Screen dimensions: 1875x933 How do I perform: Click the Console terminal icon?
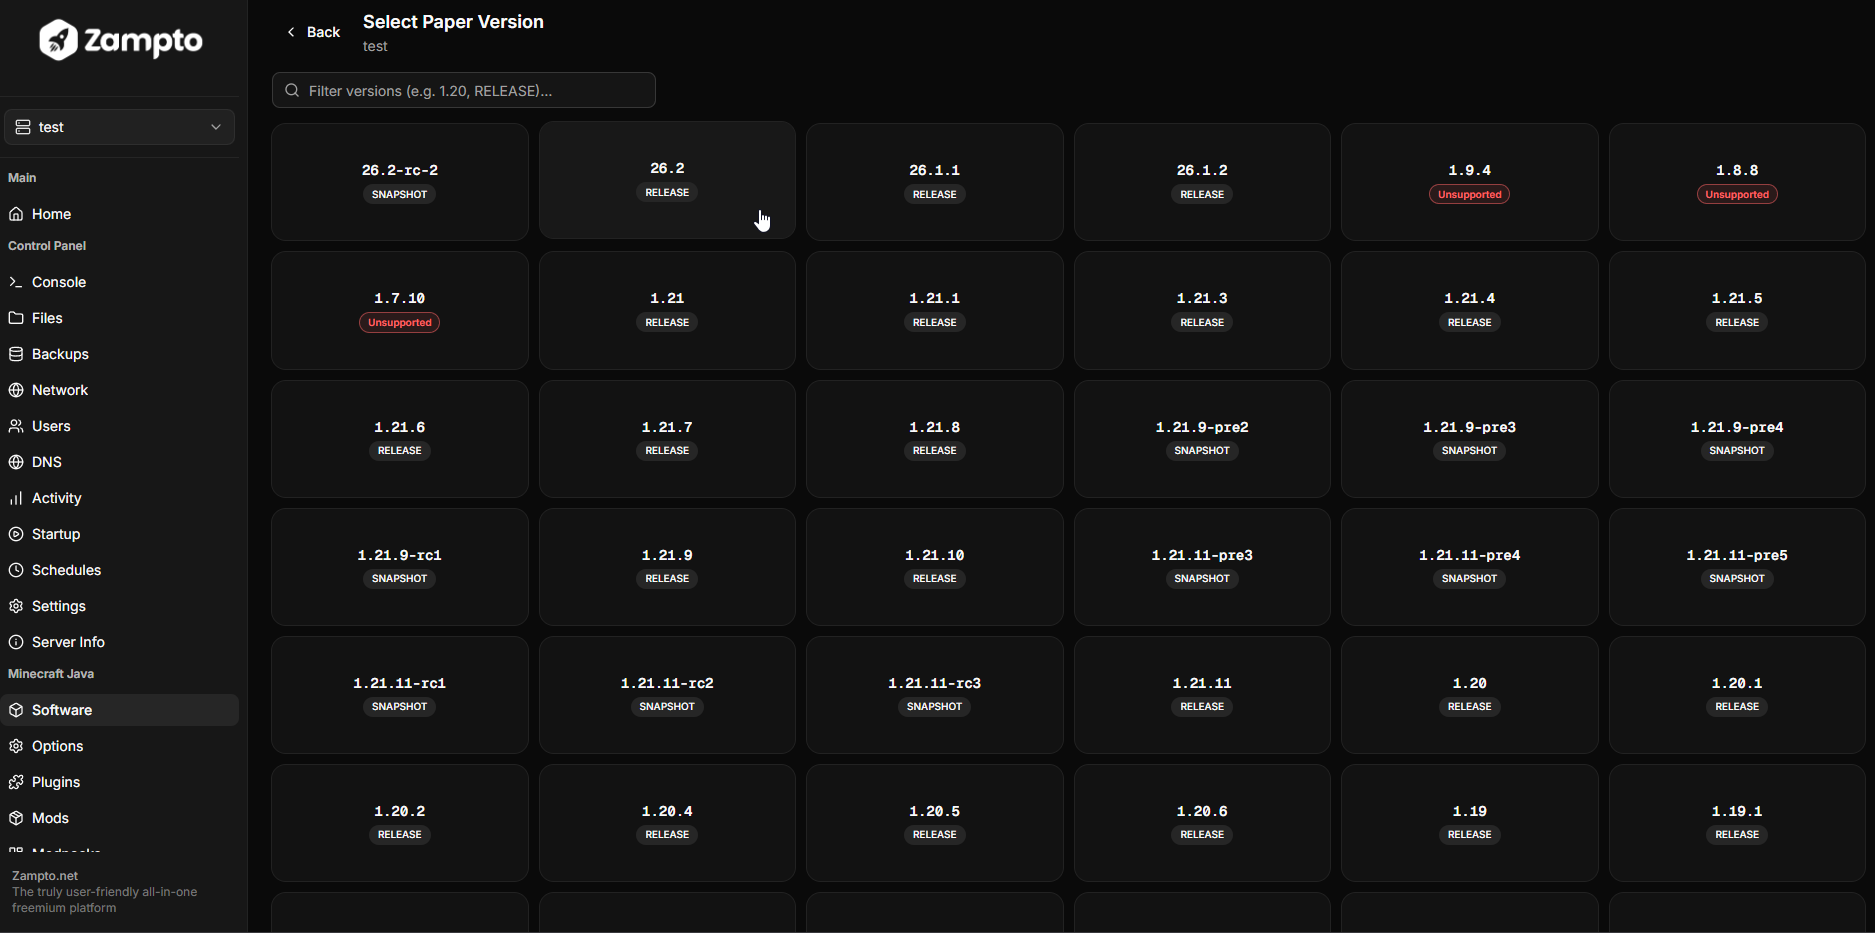(x=16, y=282)
